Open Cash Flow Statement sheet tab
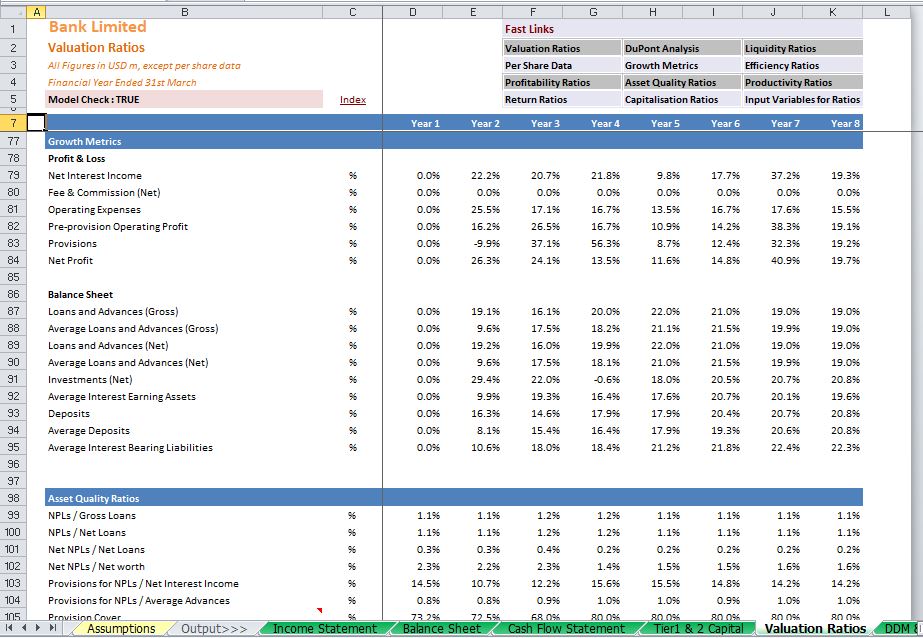 566,629
